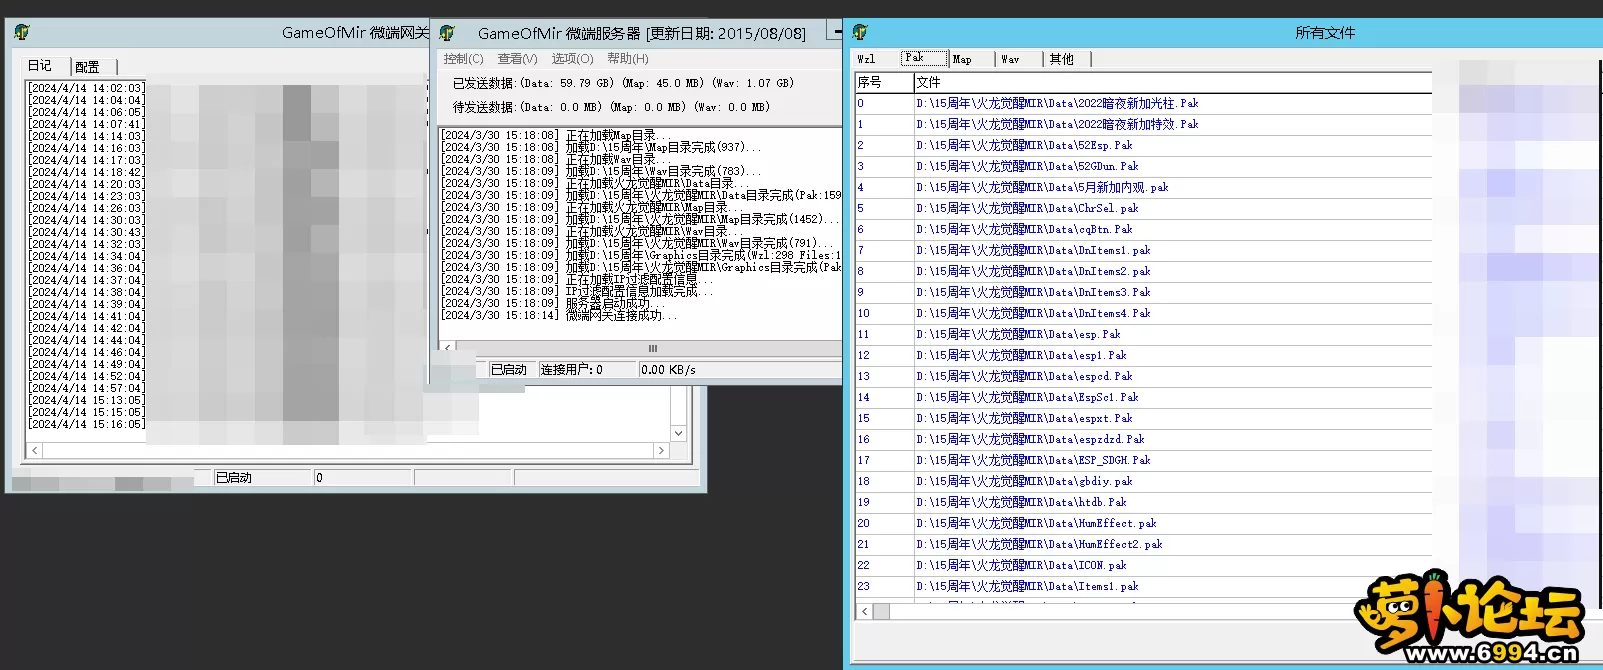Click the 已发送数据 statistics line
This screenshot has width=1603, height=670.
(623, 83)
